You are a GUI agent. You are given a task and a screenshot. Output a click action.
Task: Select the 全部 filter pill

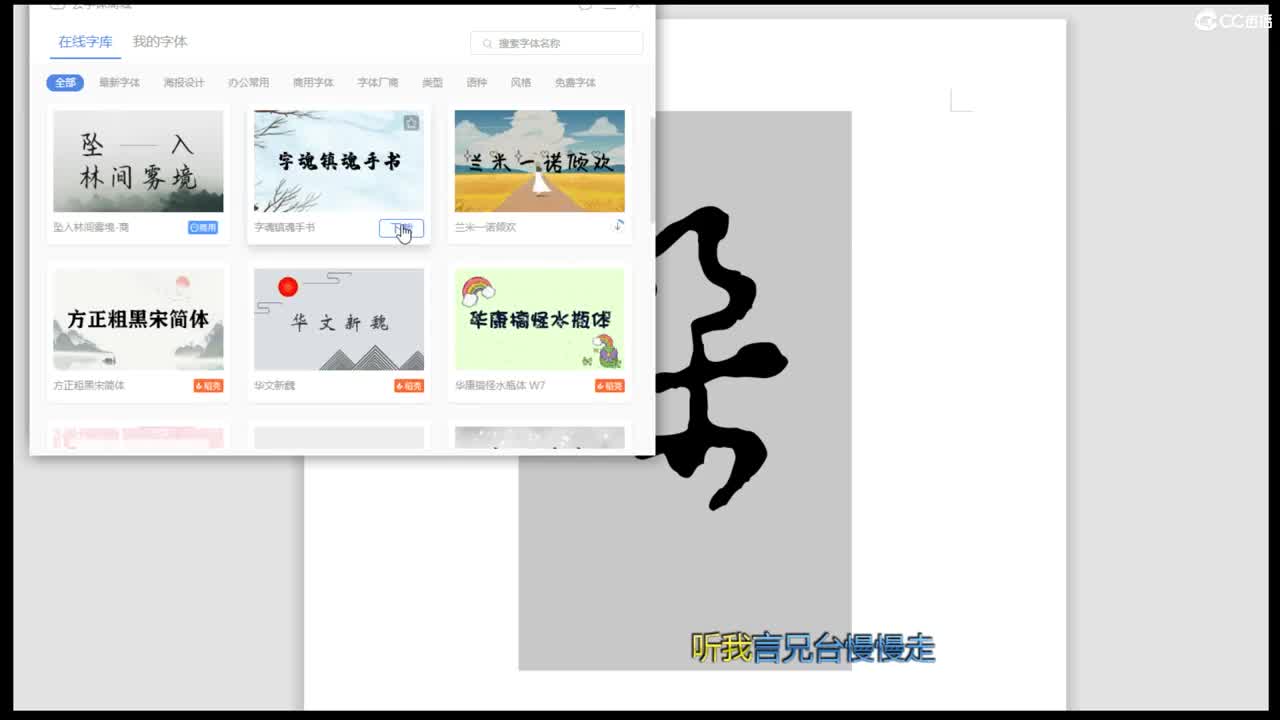(64, 83)
